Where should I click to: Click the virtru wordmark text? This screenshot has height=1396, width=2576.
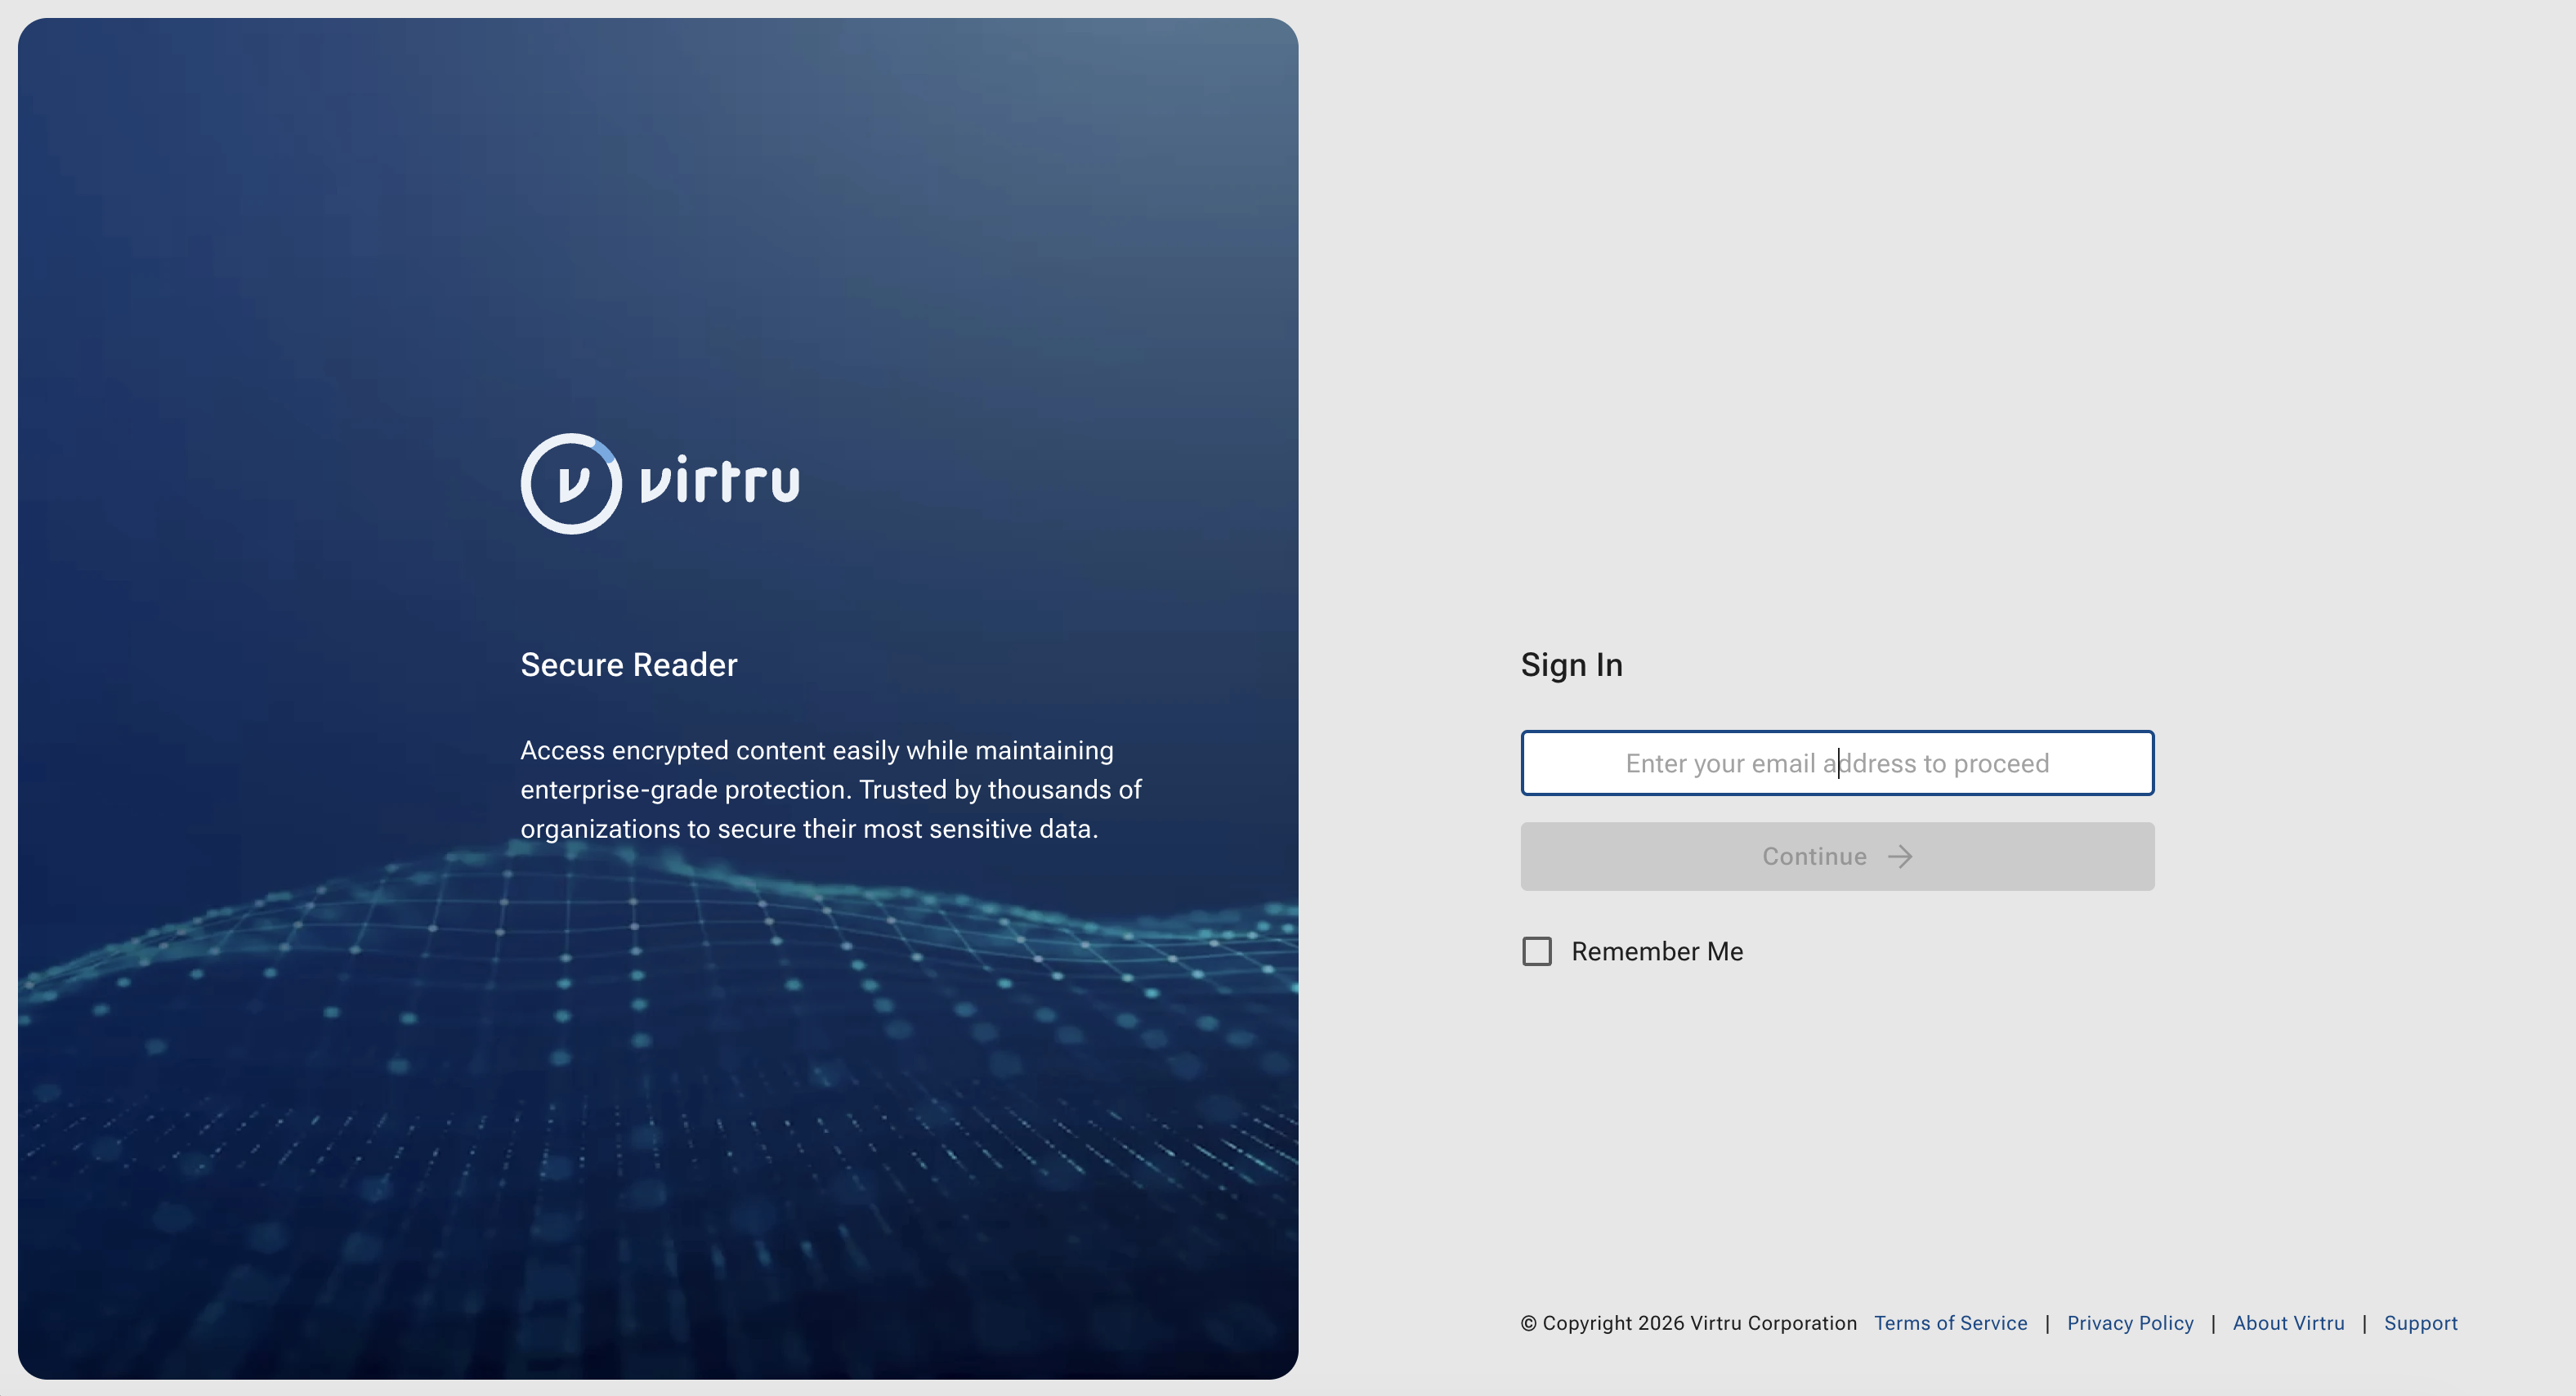click(720, 478)
